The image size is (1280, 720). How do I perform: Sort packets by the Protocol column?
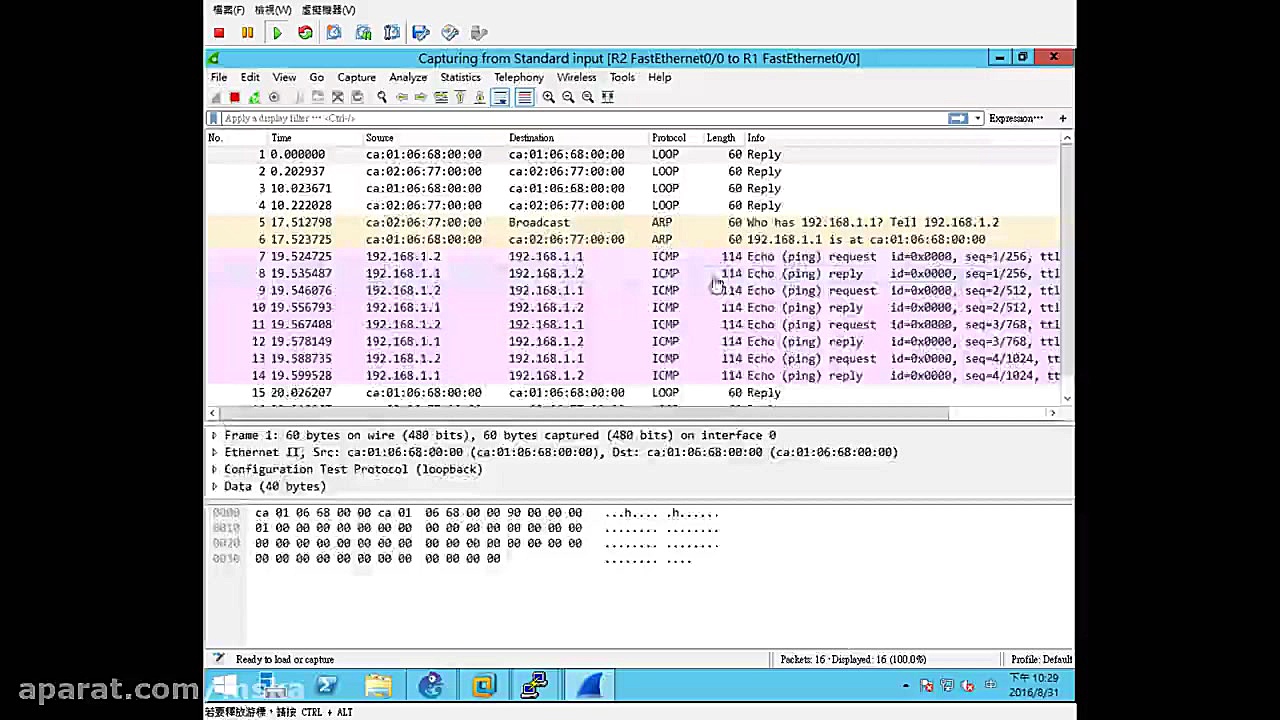[668, 138]
